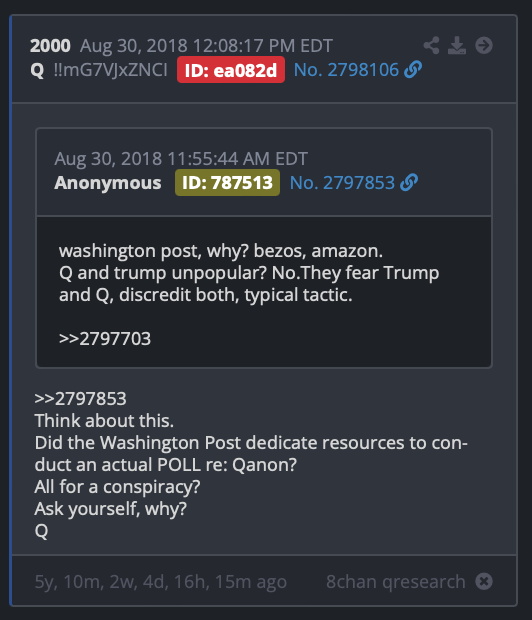
Task: Click the tripcode !!mG7VJxZNCI
Action: (x=110, y=70)
